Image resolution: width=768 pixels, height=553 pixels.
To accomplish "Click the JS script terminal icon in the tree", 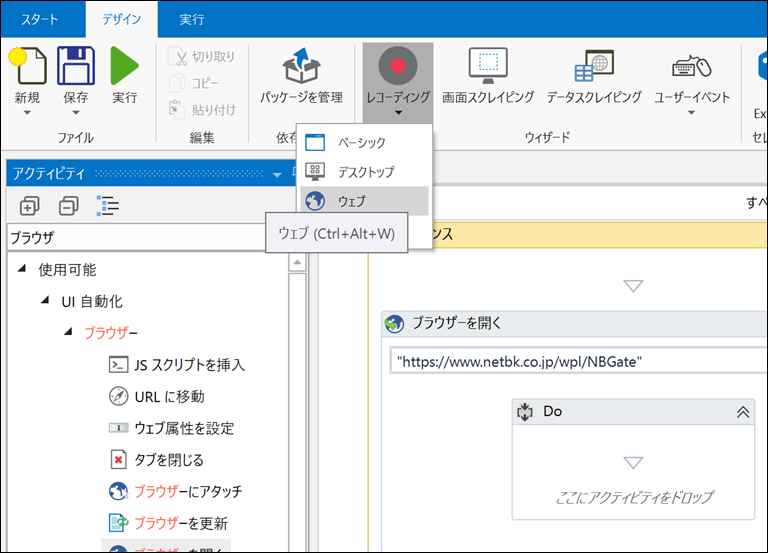I will (118, 365).
